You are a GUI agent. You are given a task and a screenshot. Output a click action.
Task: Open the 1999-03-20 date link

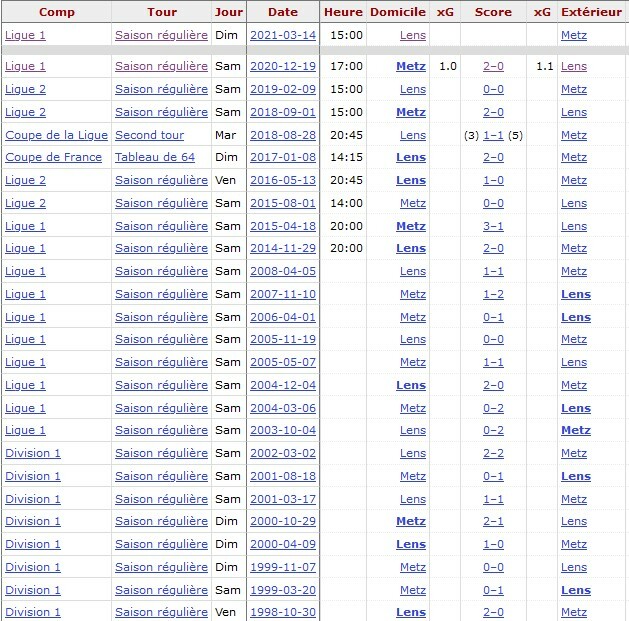pyautogui.click(x=283, y=591)
